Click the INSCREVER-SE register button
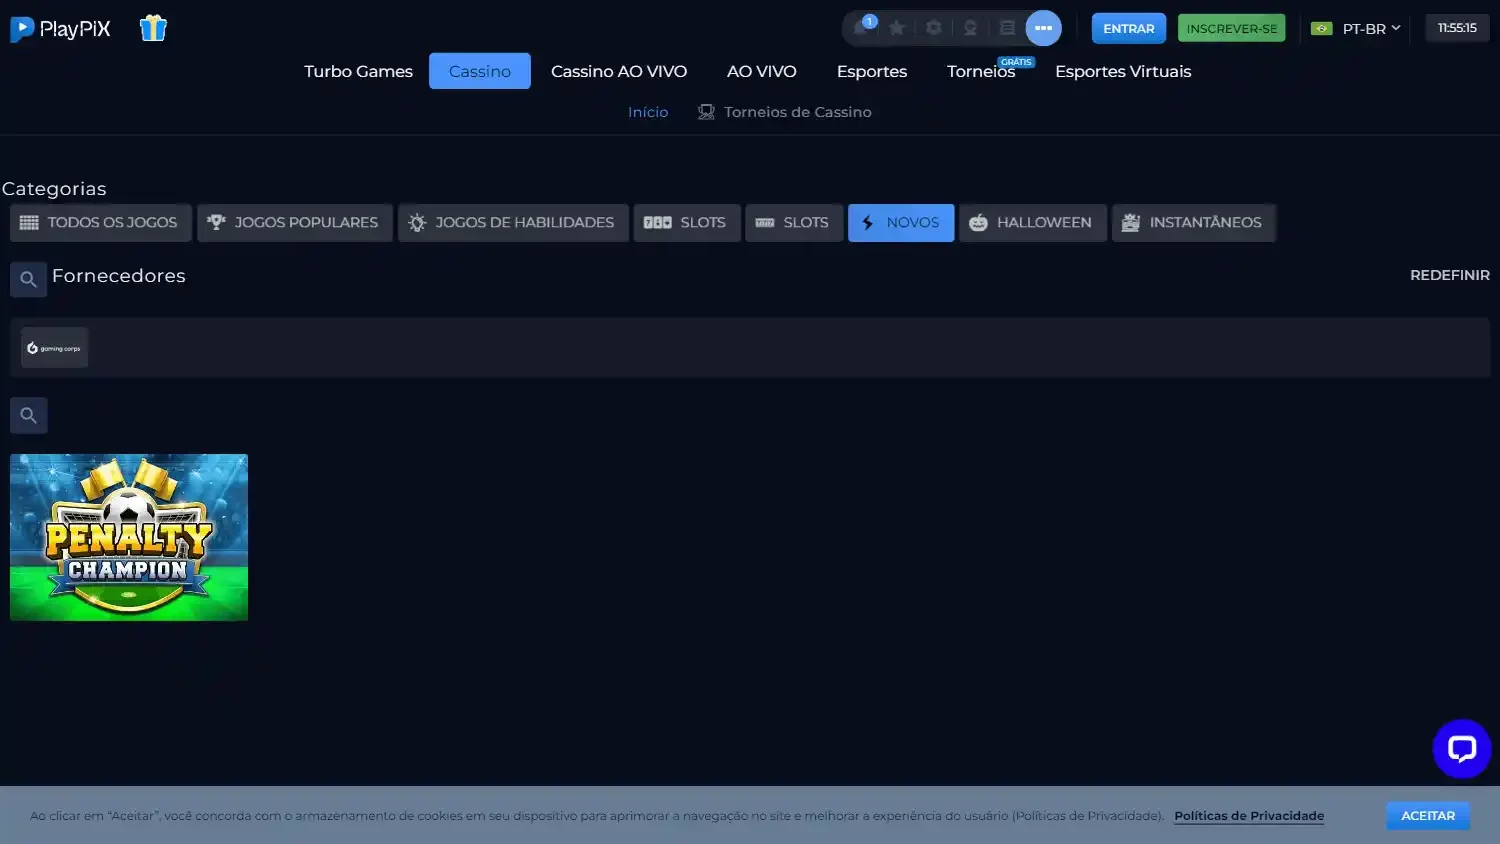This screenshot has height=844, width=1500. 1231,28
